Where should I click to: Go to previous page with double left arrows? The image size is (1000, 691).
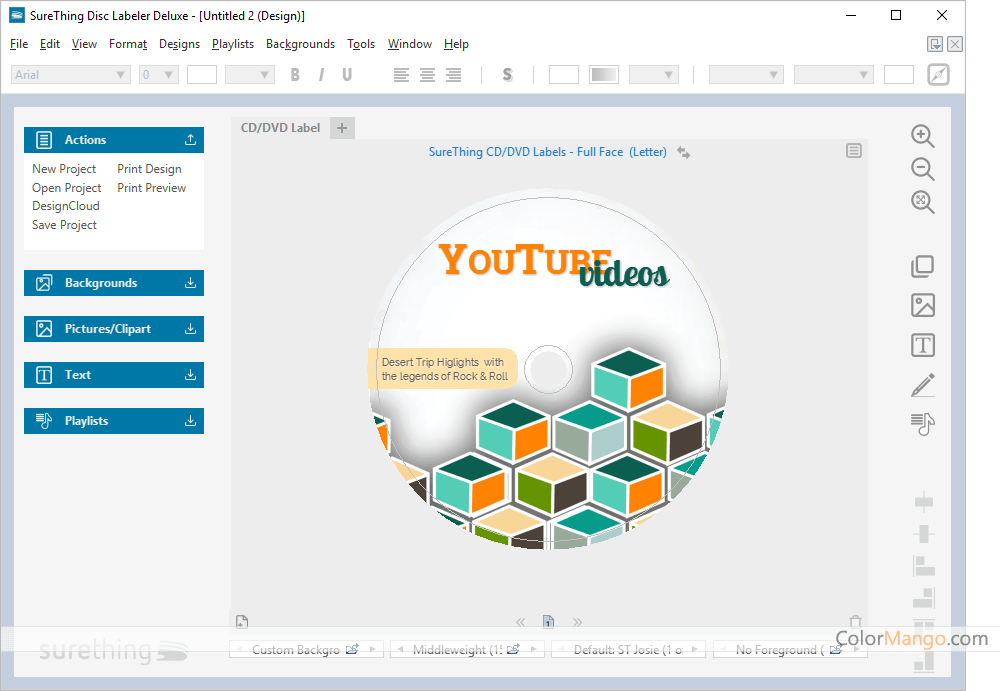click(520, 622)
